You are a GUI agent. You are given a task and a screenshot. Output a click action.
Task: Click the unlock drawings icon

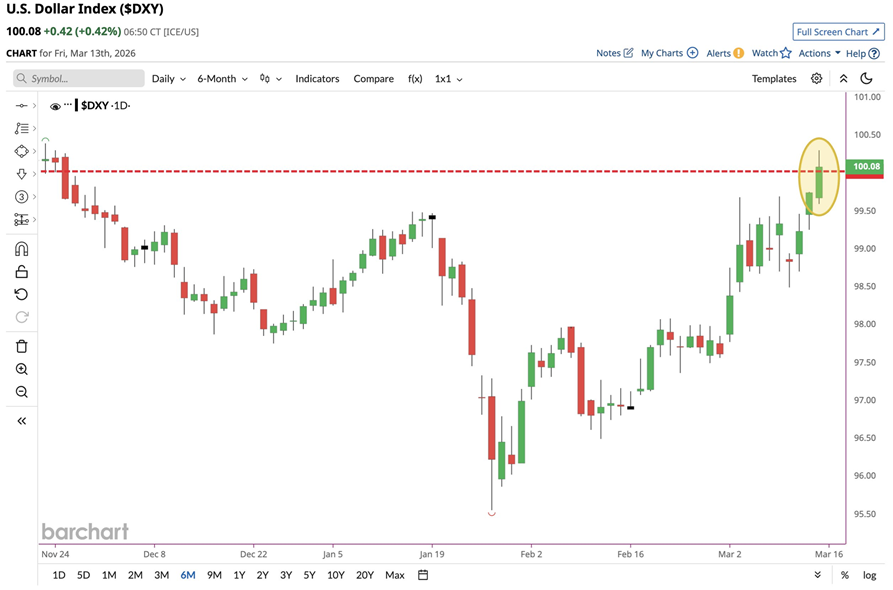[x=21, y=271]
